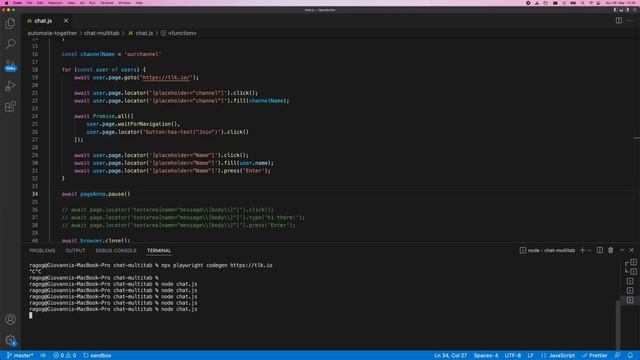Image resolution: width=640 pixels, height=360 pixels.
Task: Switch to the DEBUG CONSOLE panel tab
Action: tap(116, 251)
